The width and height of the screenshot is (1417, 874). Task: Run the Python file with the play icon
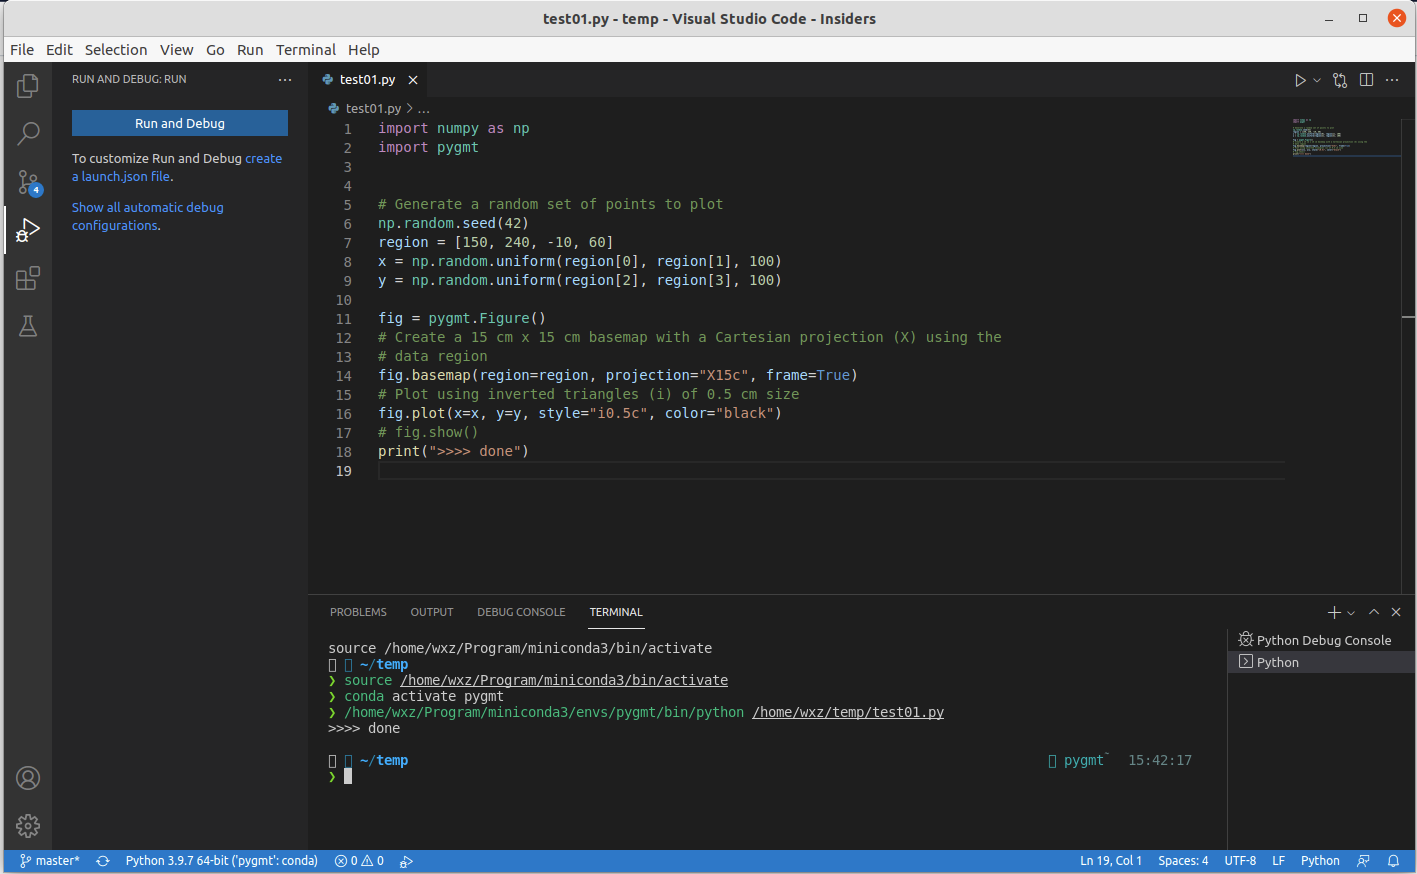click(x=1301, y=80)
